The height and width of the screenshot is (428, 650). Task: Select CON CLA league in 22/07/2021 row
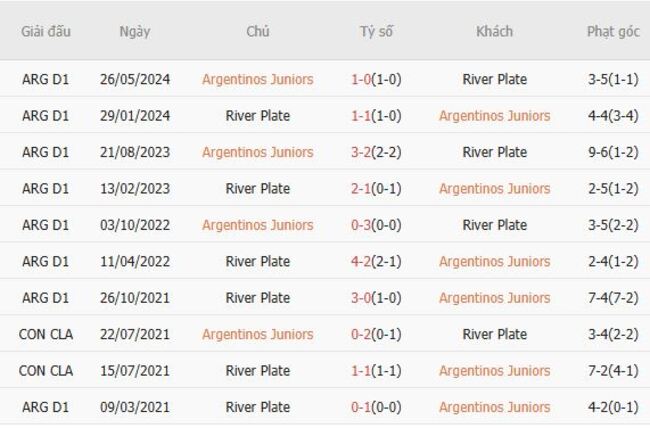click(45, 334)
